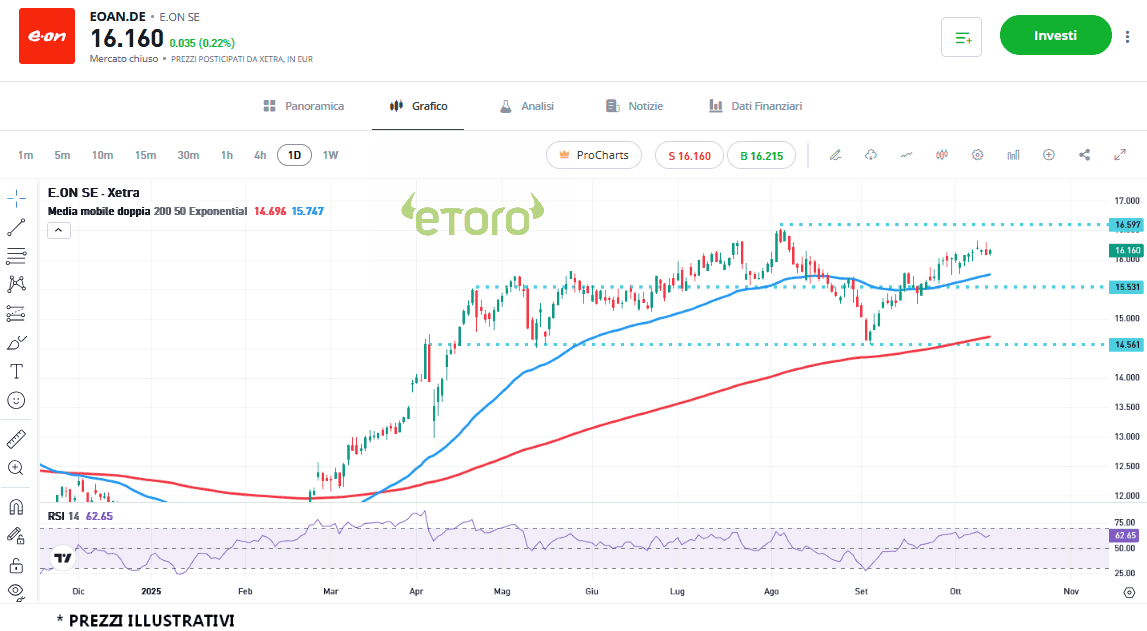
Task: Open the three-dot more options menu
Action: 1128,37
